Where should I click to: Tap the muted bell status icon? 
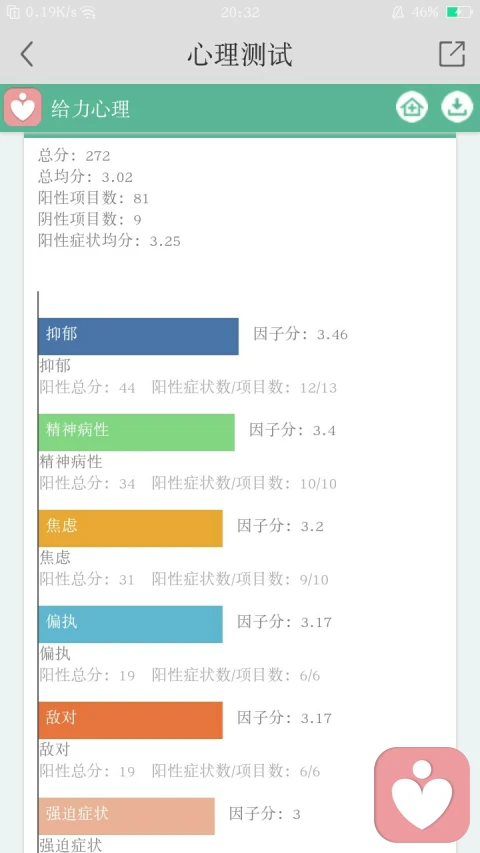pos(397,12)
